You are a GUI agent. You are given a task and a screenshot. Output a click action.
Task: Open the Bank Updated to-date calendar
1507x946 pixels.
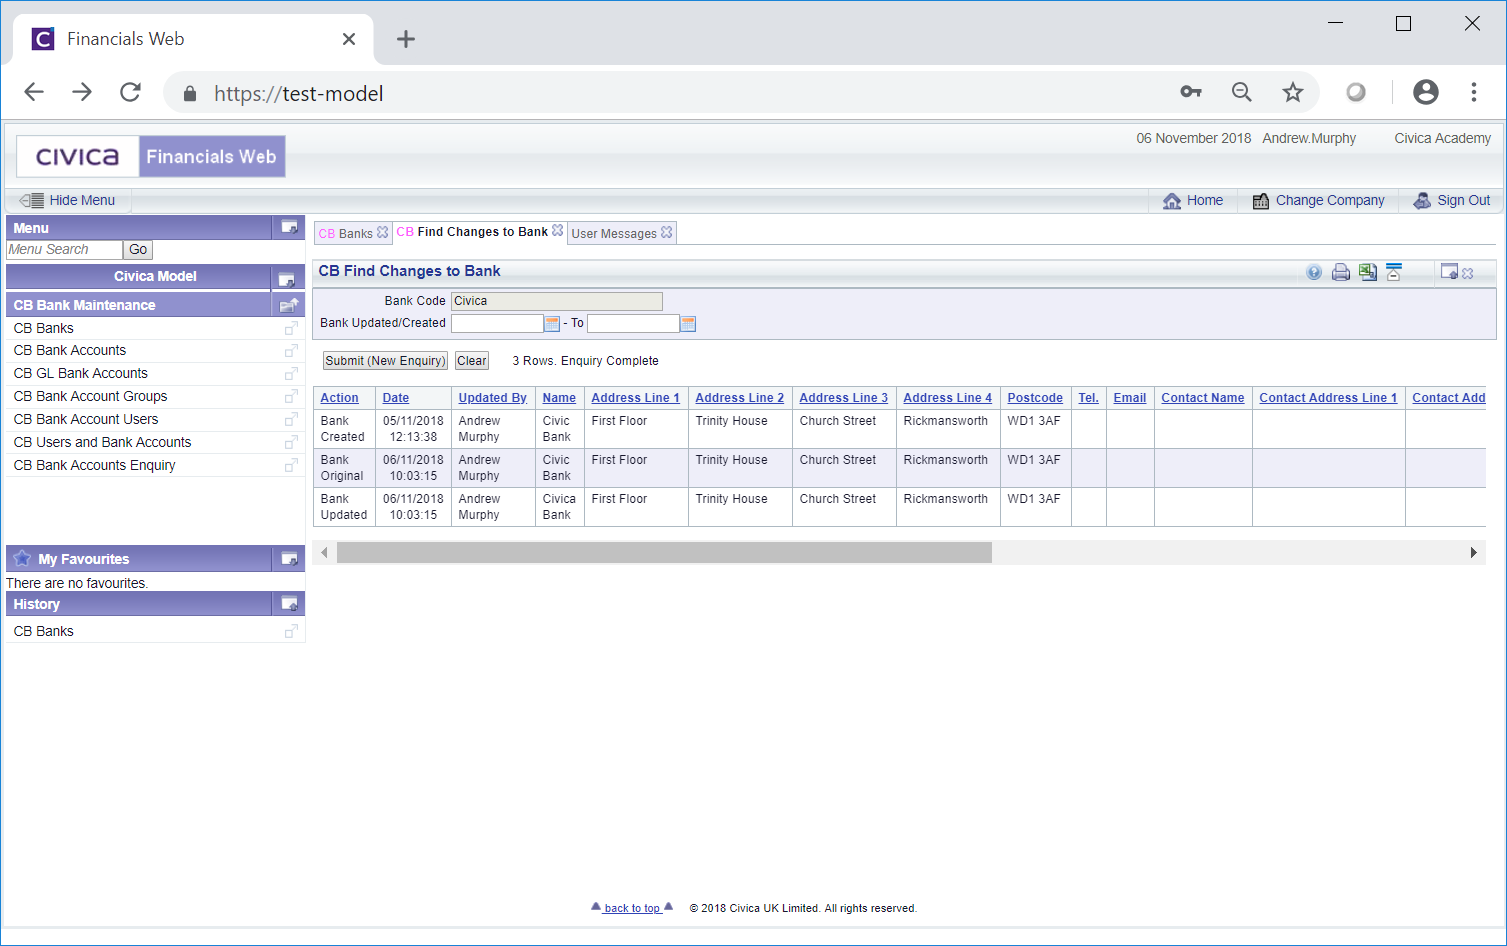(688, 323)
